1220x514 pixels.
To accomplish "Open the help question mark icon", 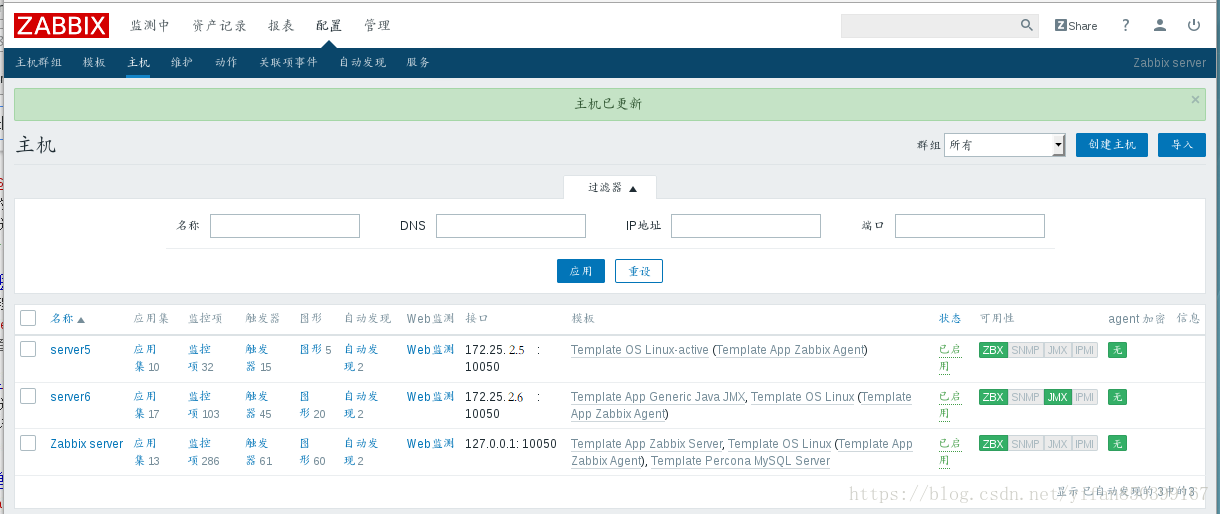I will click(1126, 25).
